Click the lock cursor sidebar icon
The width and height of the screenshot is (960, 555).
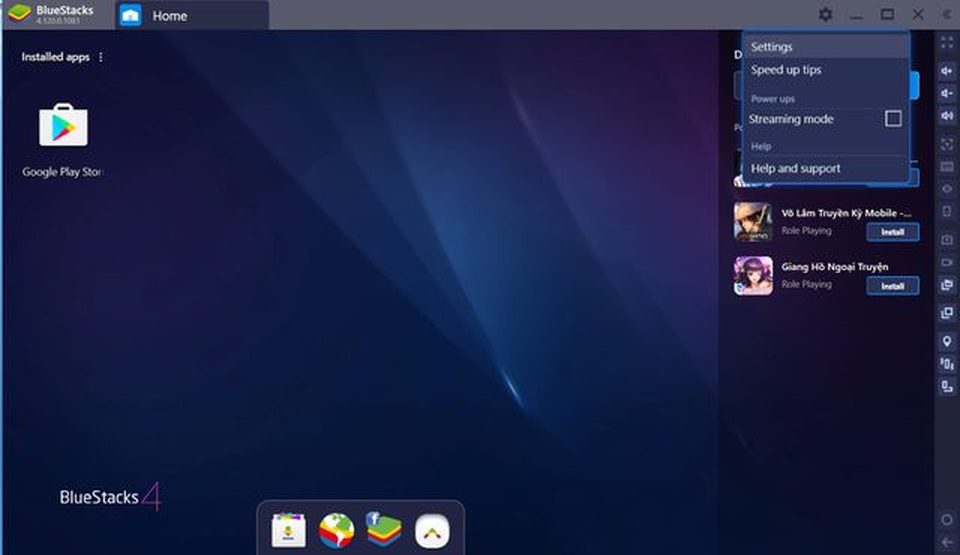[947, 145]
